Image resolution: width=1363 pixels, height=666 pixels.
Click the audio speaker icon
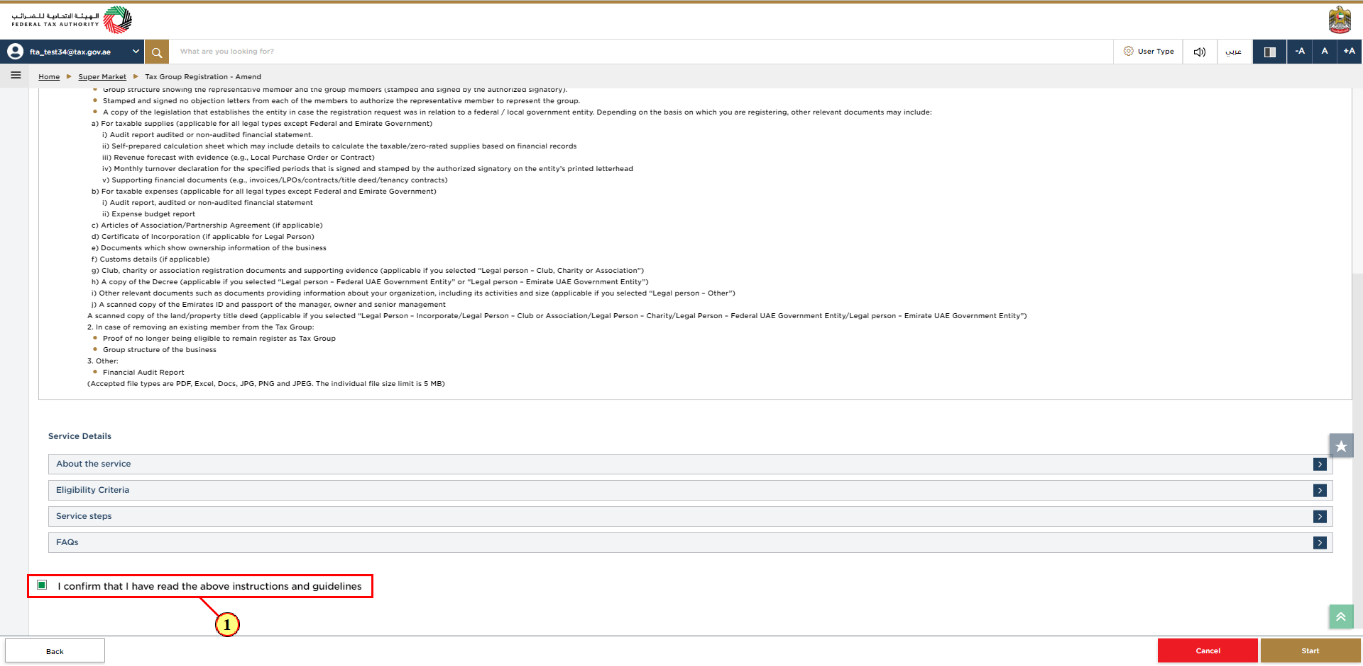tap(1199, 51)
